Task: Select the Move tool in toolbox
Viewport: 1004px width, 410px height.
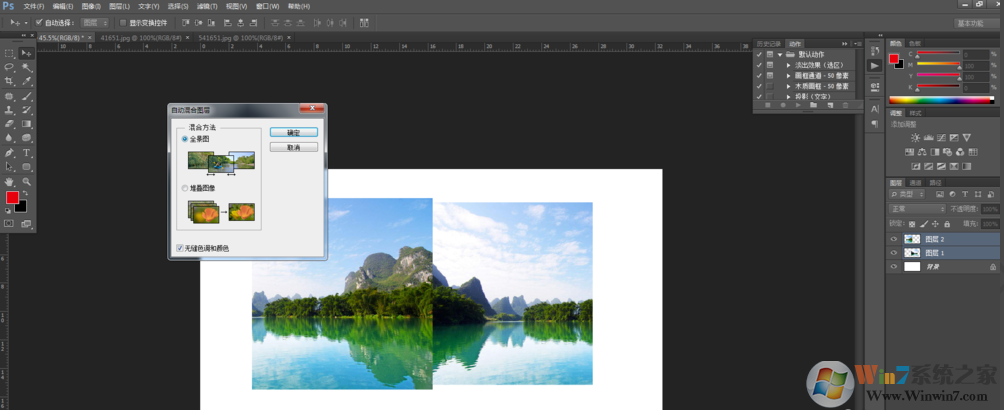Action: click(x=26, y=53)
